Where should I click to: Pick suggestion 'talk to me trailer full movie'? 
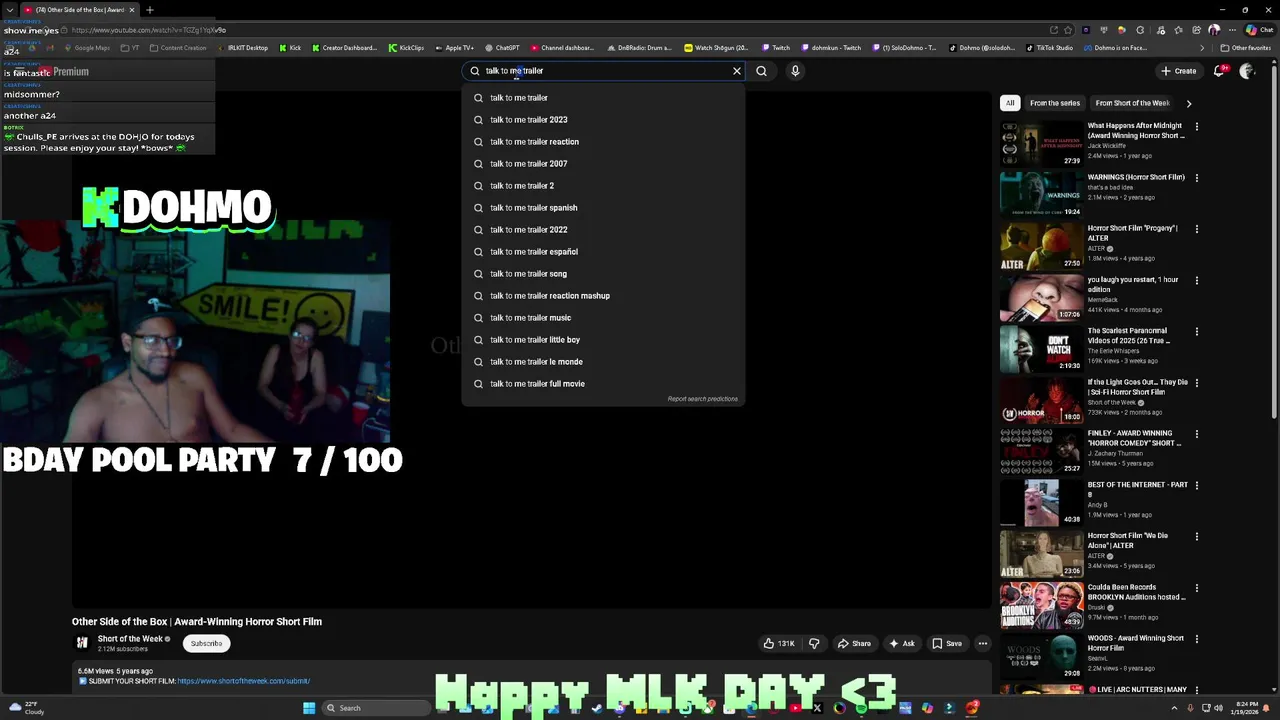(x=603, y=384)
